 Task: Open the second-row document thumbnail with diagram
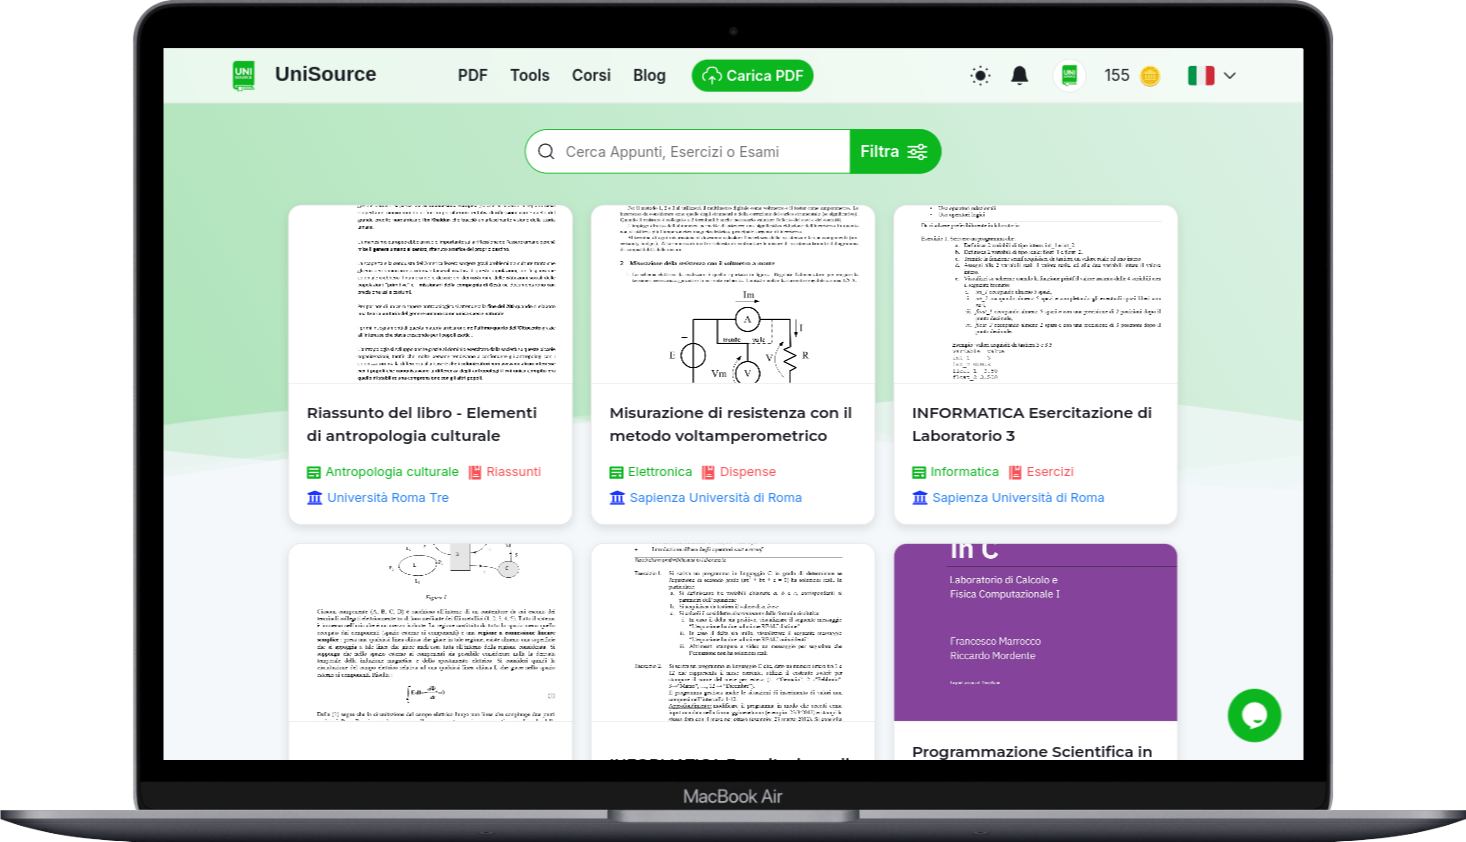(x=430, y=632)
